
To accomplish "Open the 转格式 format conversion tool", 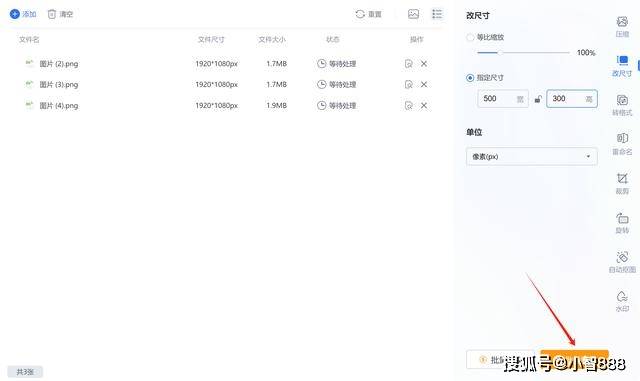I will coord(622,105).
